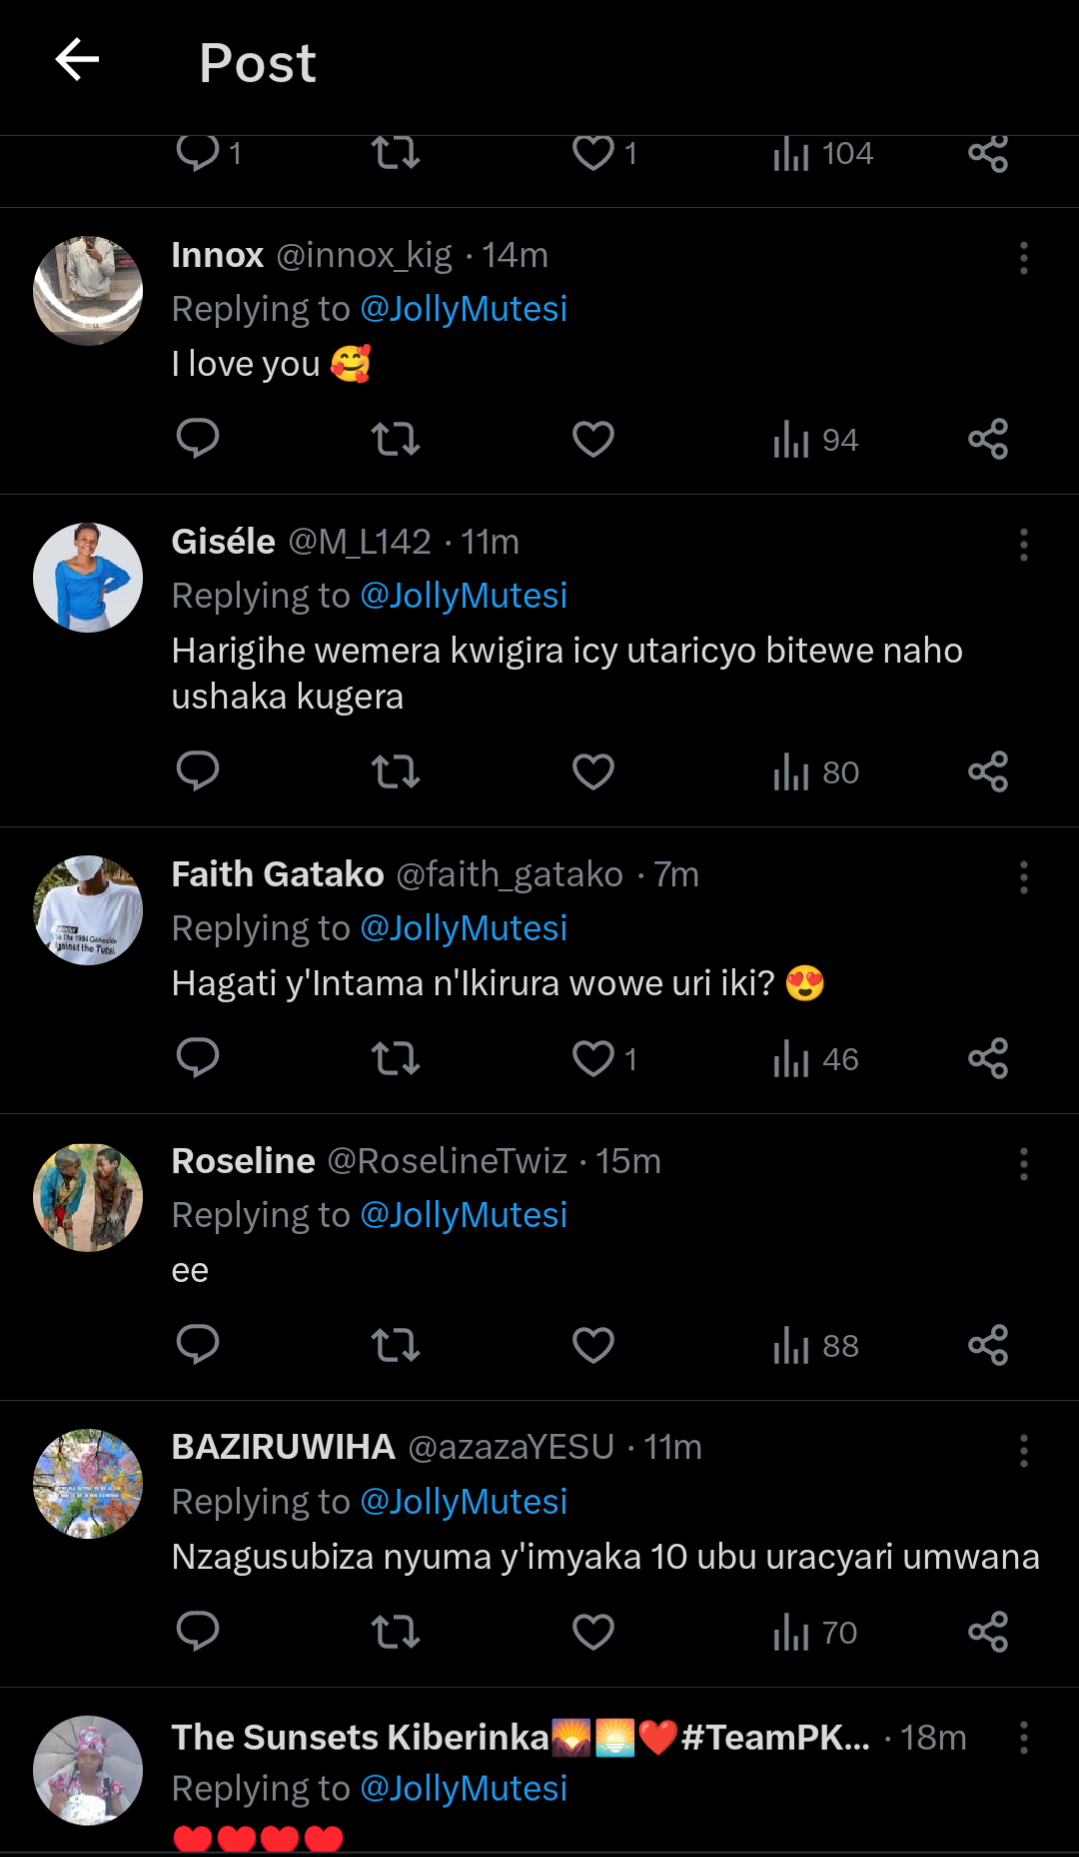1079x1857 pixels.
Task: View analytics on Roseline's reply
Action: (815, 1346)
